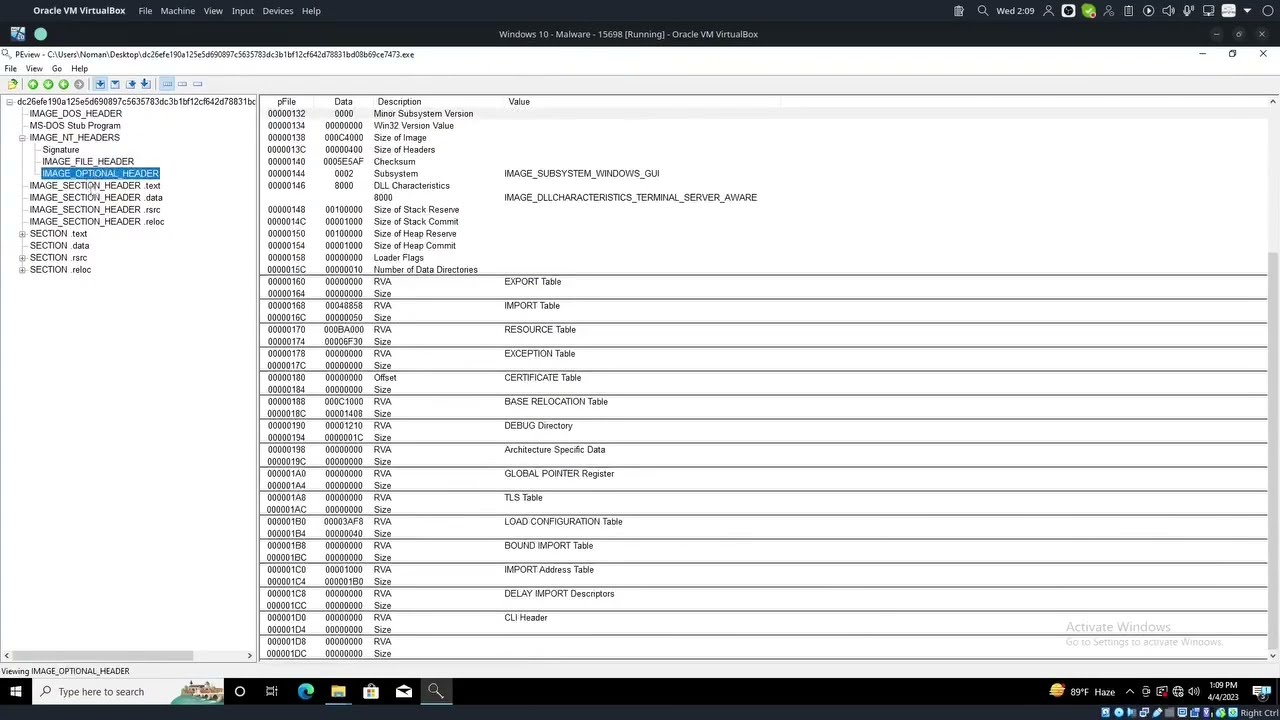The height and width of the screenshot is (720, 1280).
Task: Click the data pane vertical scrollbar thumb
Action: click(1273, 450)
